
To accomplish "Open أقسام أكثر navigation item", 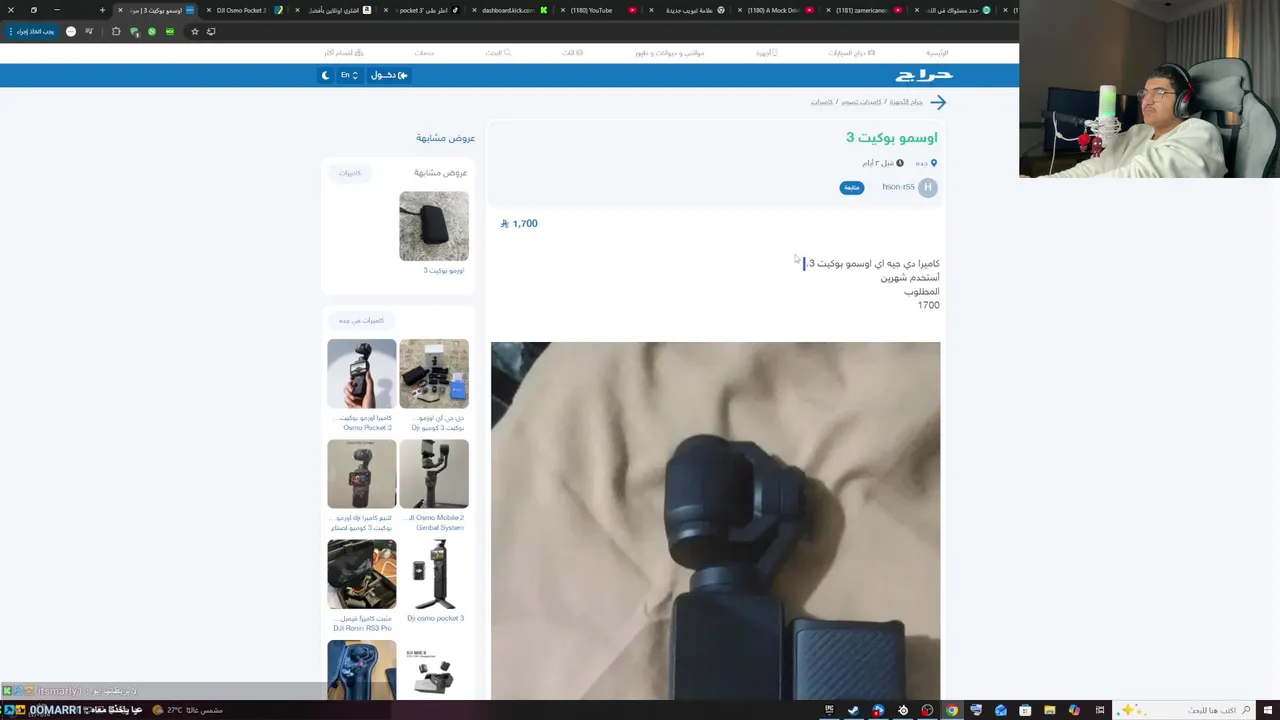I will (344, 53).
